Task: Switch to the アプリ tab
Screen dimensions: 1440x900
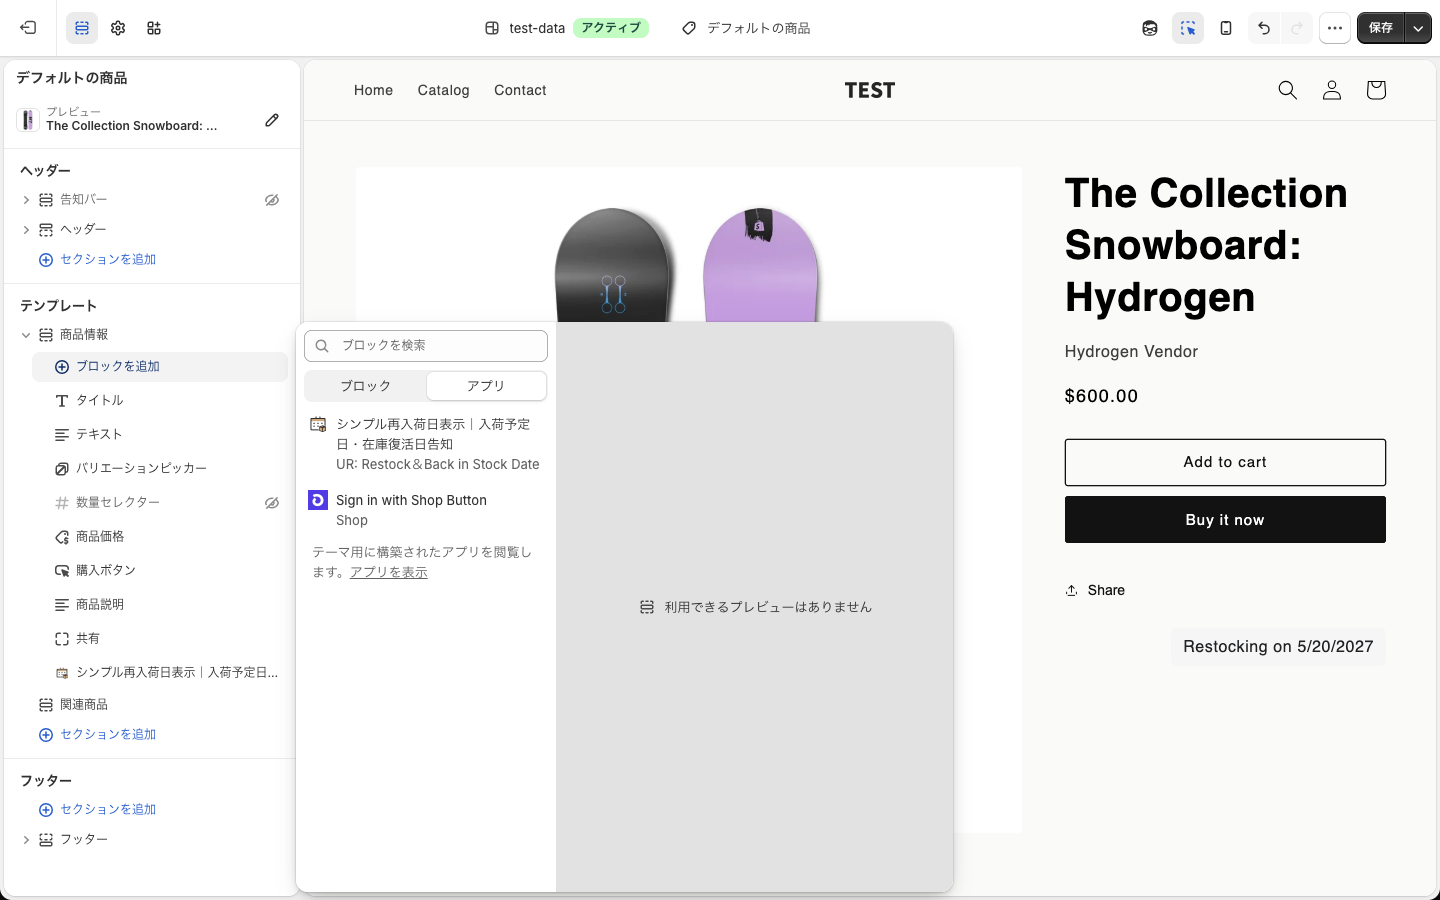Action: pyautogui.click(x=486, y=386)
